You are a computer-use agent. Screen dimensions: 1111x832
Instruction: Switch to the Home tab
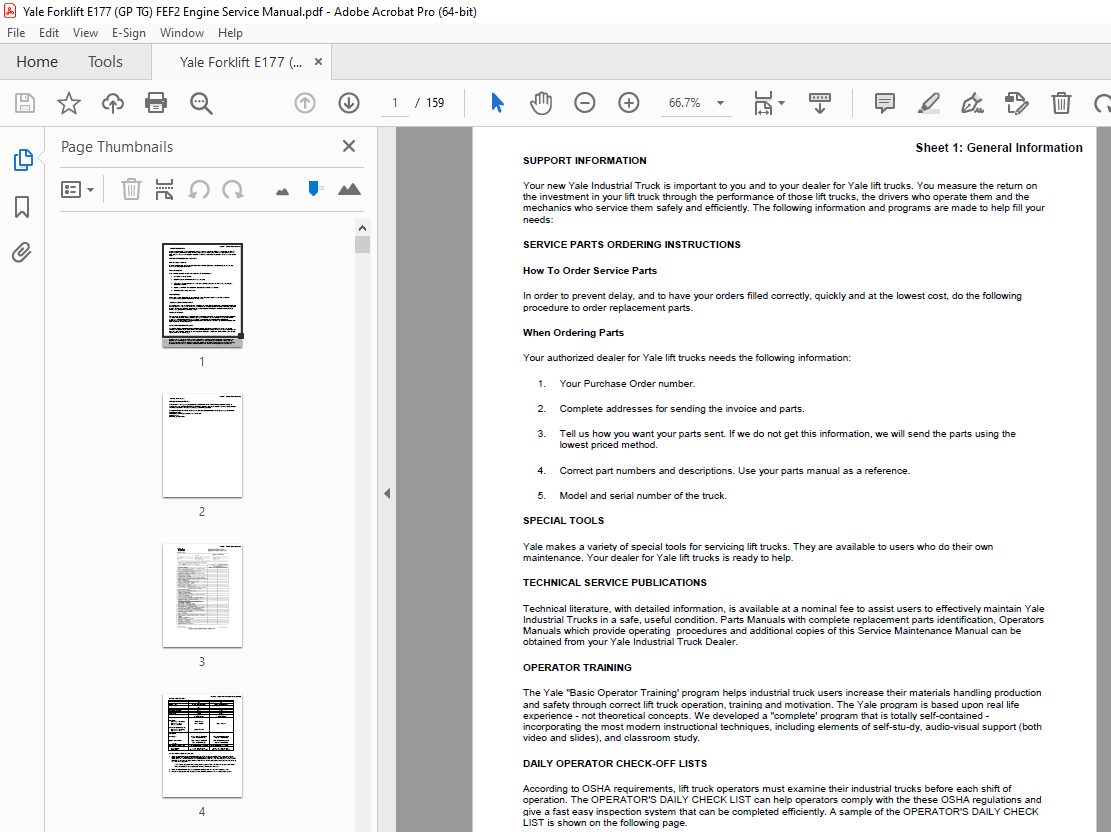(37, 62)
